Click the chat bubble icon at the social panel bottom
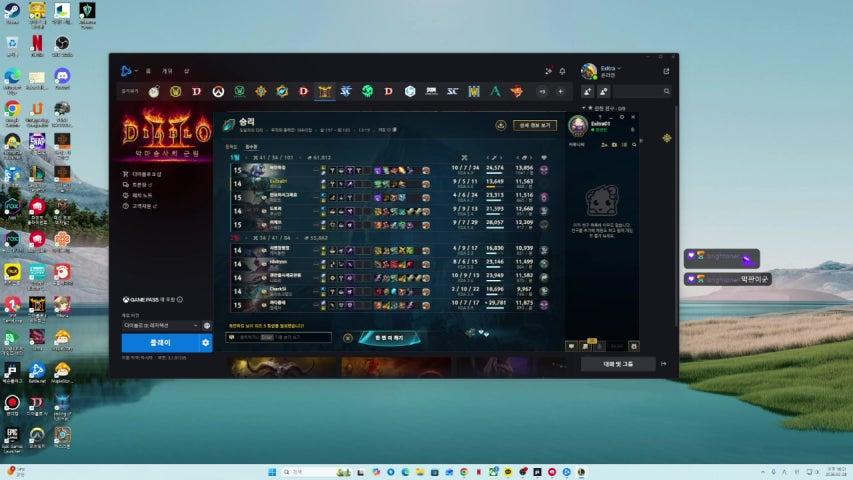 pos(571,346)
